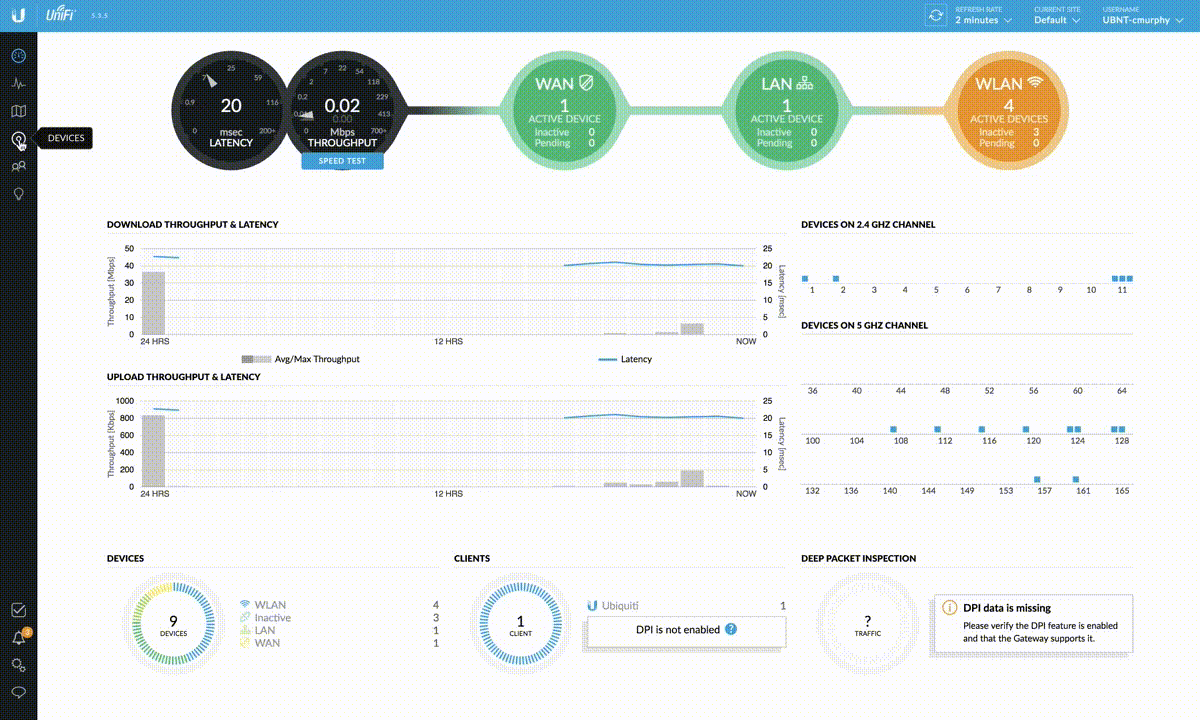Open the Settings gears icon
This screenshot has width=1200, height=720.
tap(18, 665)
